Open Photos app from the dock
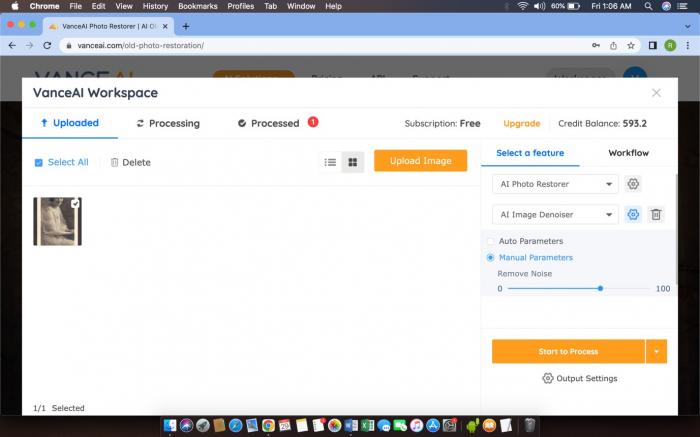 334,425
